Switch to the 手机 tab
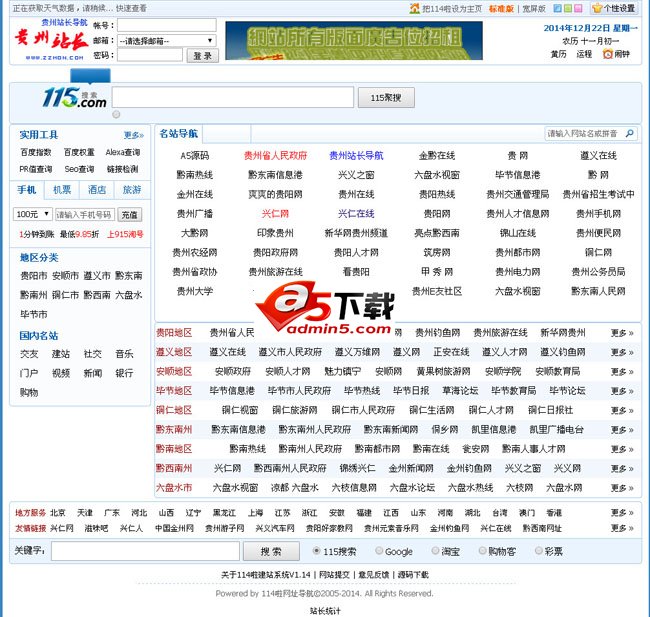The height and width of the screenshot is (617, 650). click(27, 190)
